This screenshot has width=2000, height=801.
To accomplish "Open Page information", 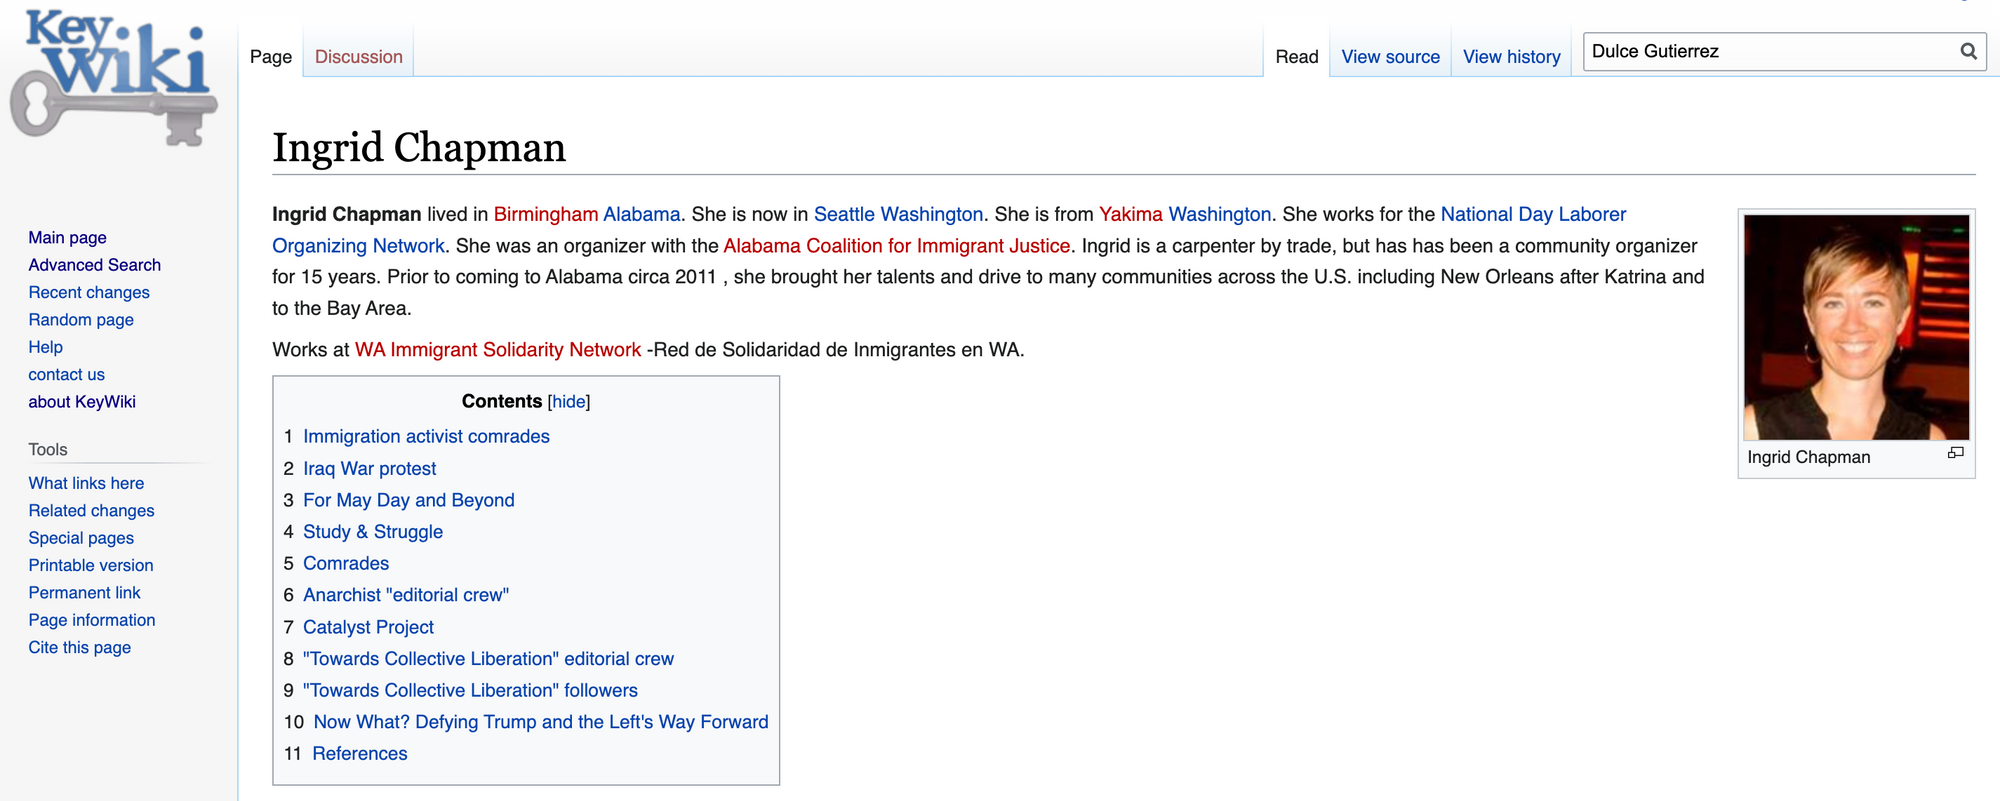I will click(92, 620).
